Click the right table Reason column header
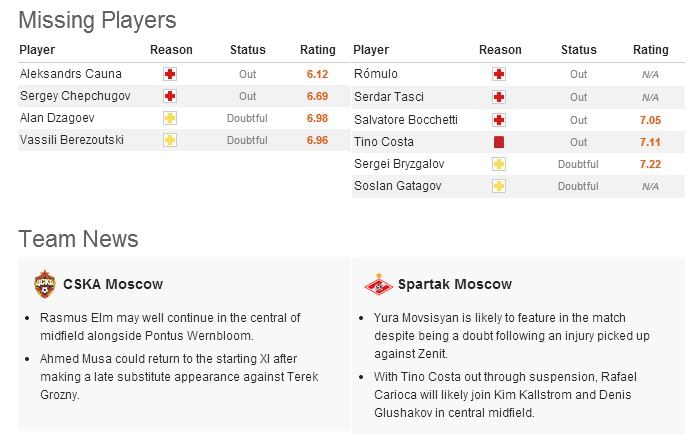The height and width of the screenshot is (434, 688). (500, 50)
